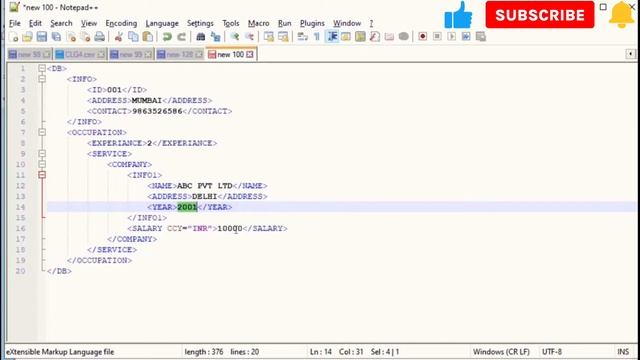The width and height of the screenshot is (640, 360).
Task: Click the tab bar scroll arrow
Action: [x=631, y=54]
